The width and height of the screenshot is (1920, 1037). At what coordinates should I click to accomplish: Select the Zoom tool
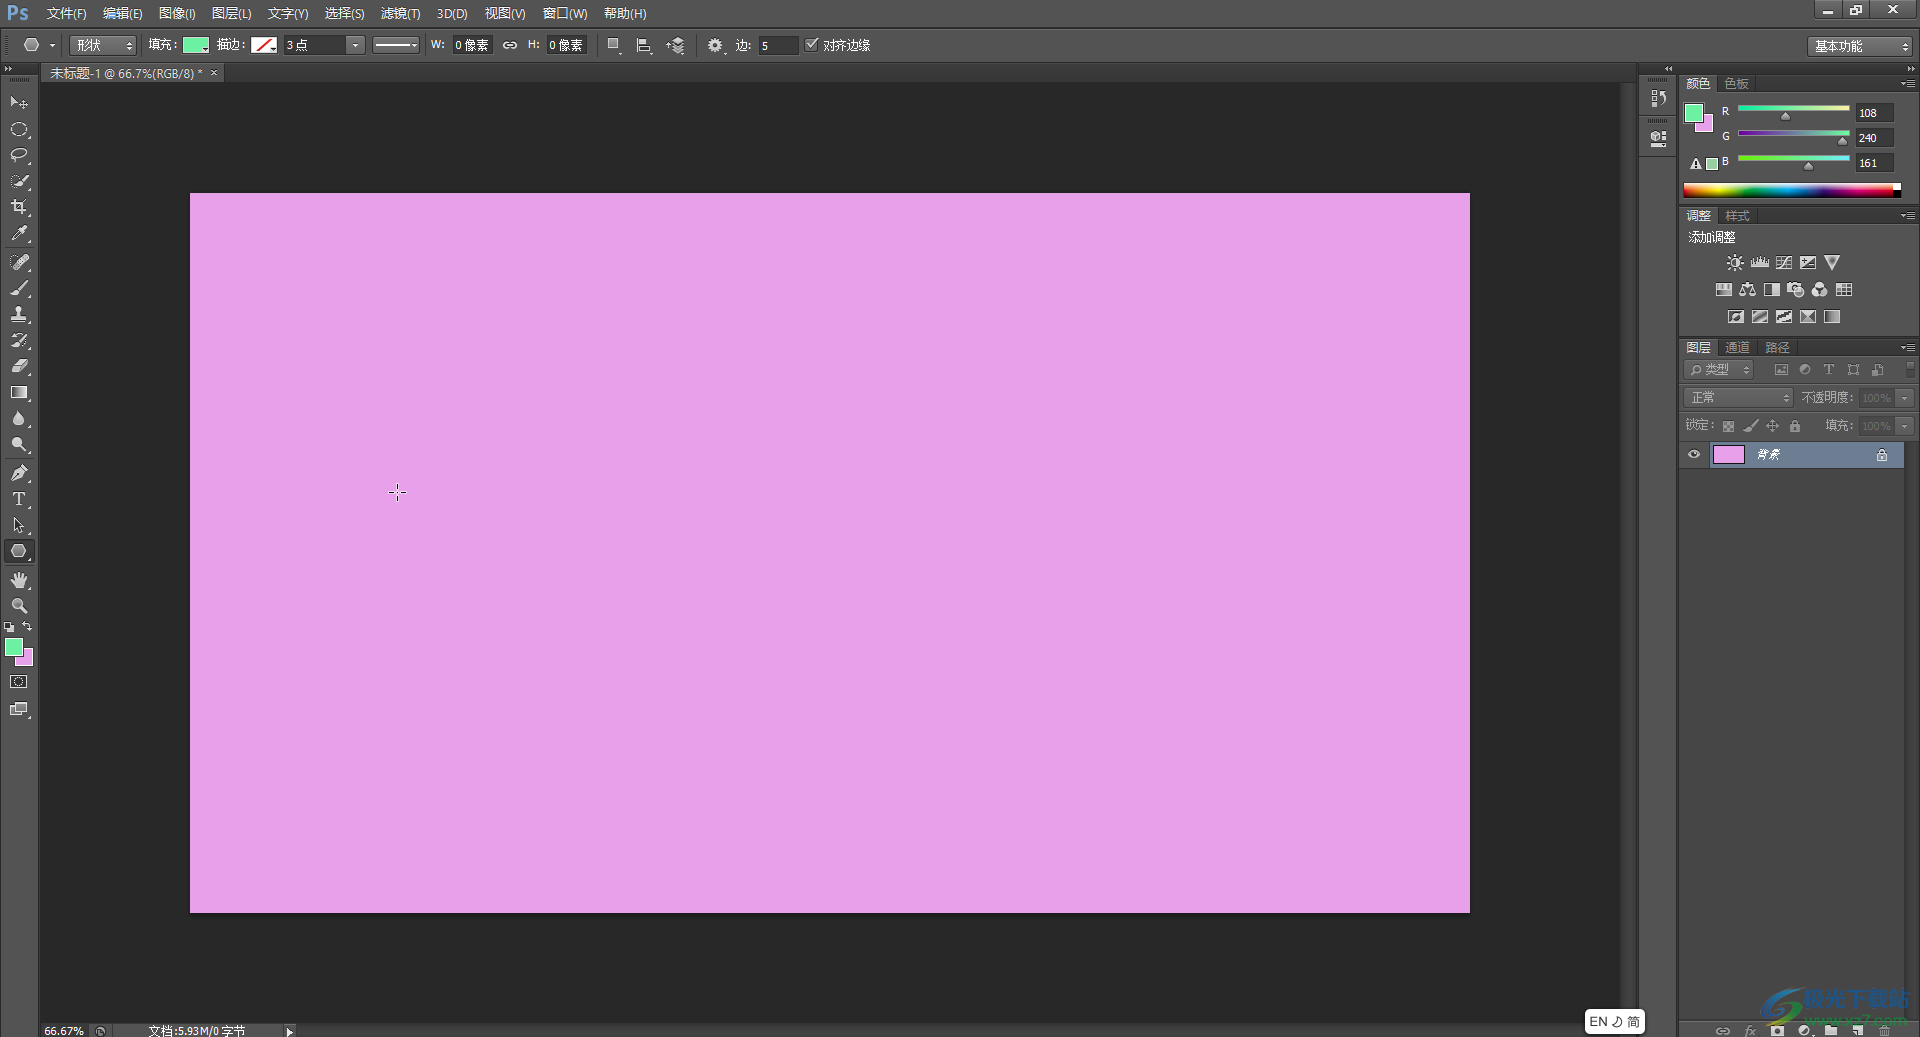point(19,606)
